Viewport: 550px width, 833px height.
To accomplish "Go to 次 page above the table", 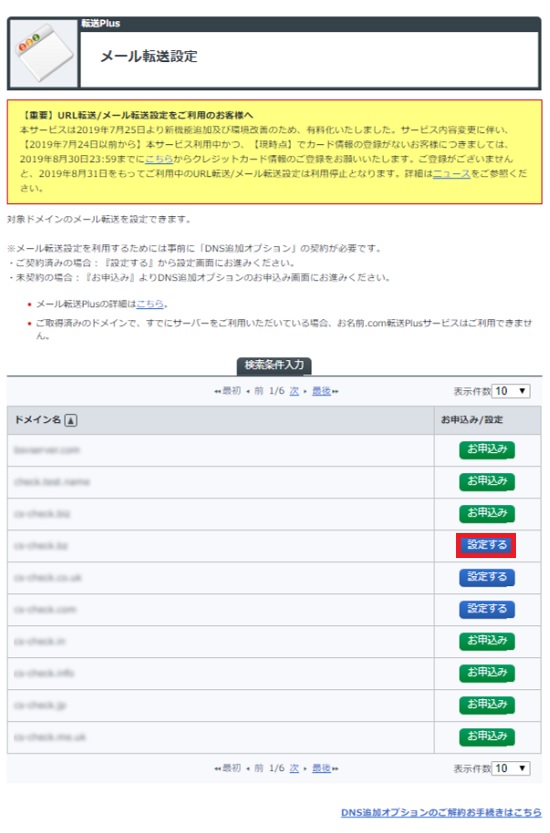I will 294,391.
